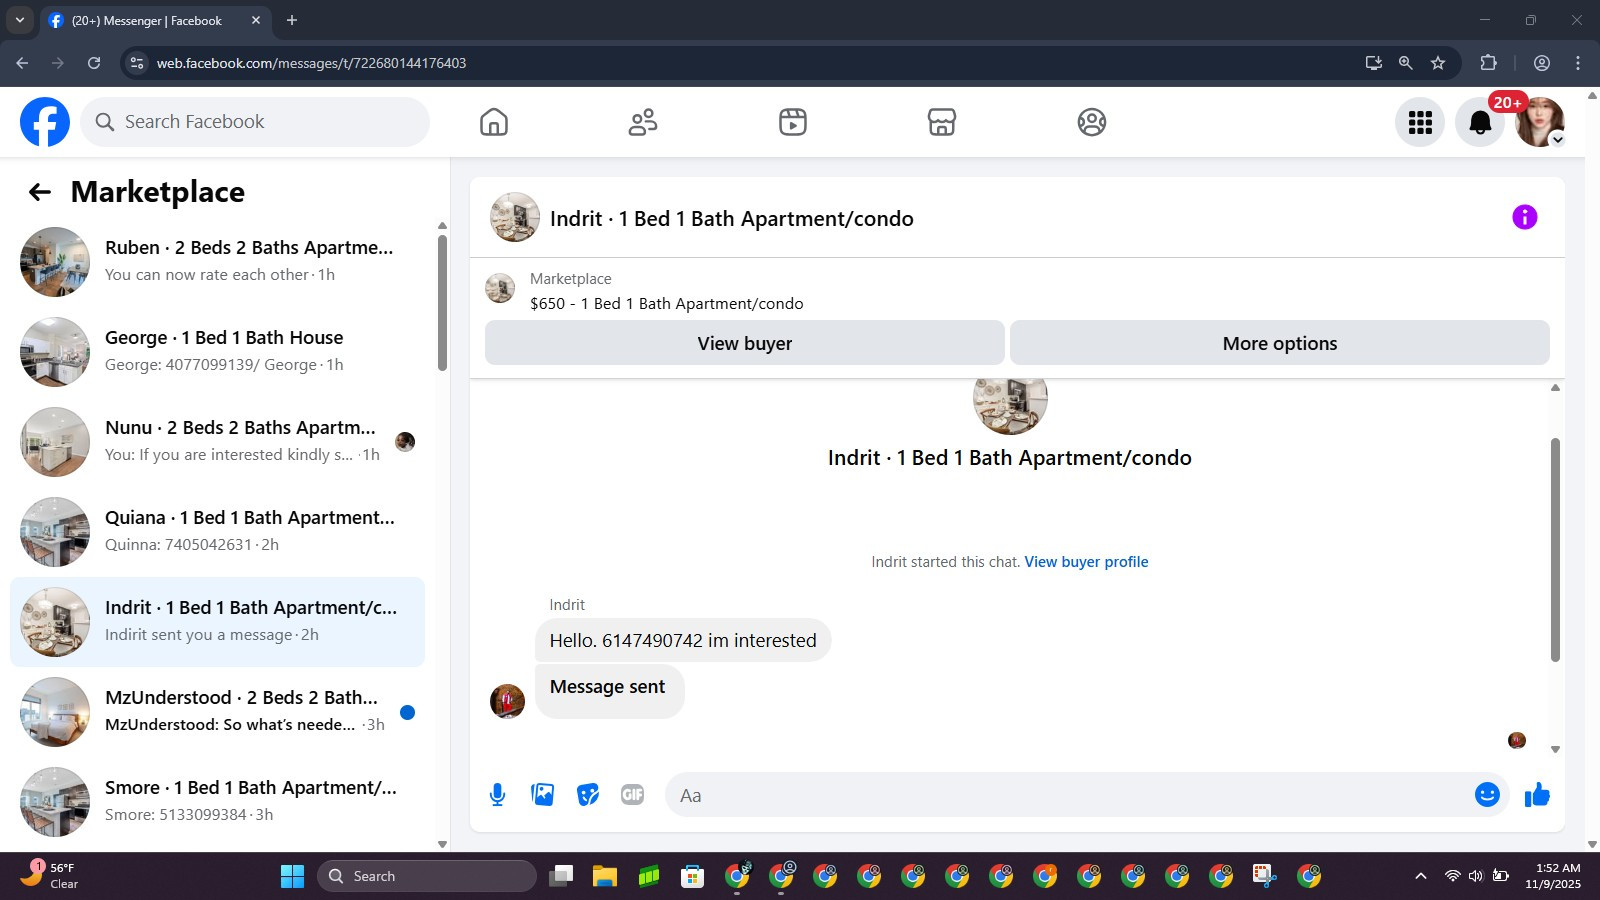Image resolution: width=1600 pixels, height=900 pixels.
Task: Click the MzUnderstood unread blue dot
Action: 407,712
